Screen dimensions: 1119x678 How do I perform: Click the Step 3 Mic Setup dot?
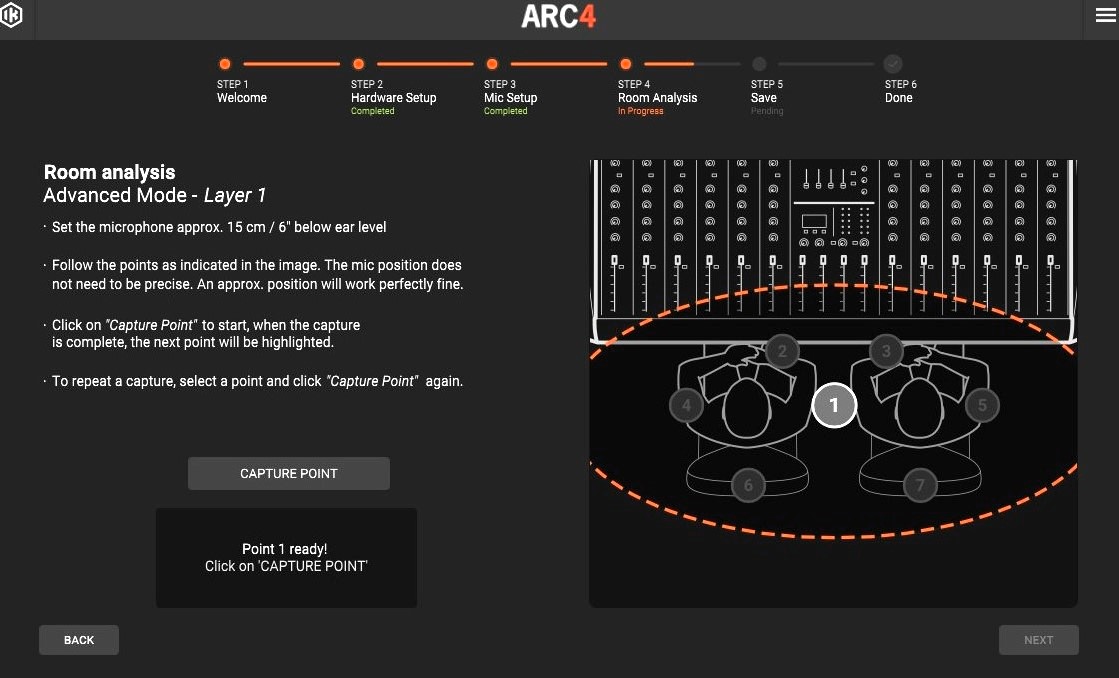point(492,64)
